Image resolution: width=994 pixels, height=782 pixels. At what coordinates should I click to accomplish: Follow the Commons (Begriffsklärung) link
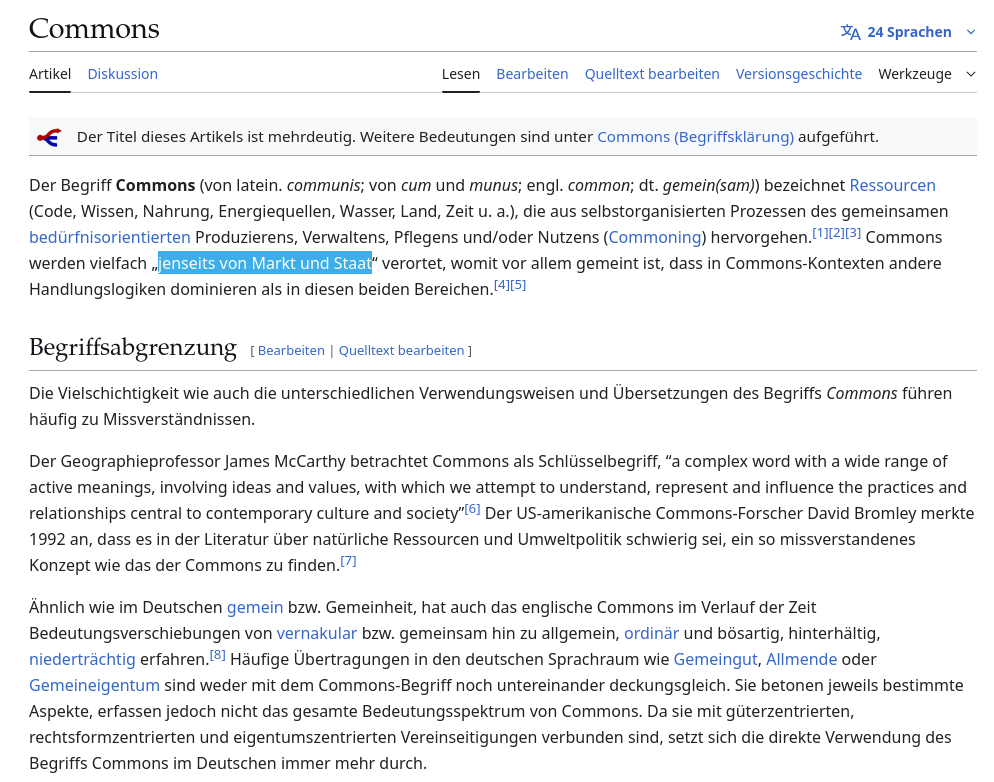tap(695, 137)
